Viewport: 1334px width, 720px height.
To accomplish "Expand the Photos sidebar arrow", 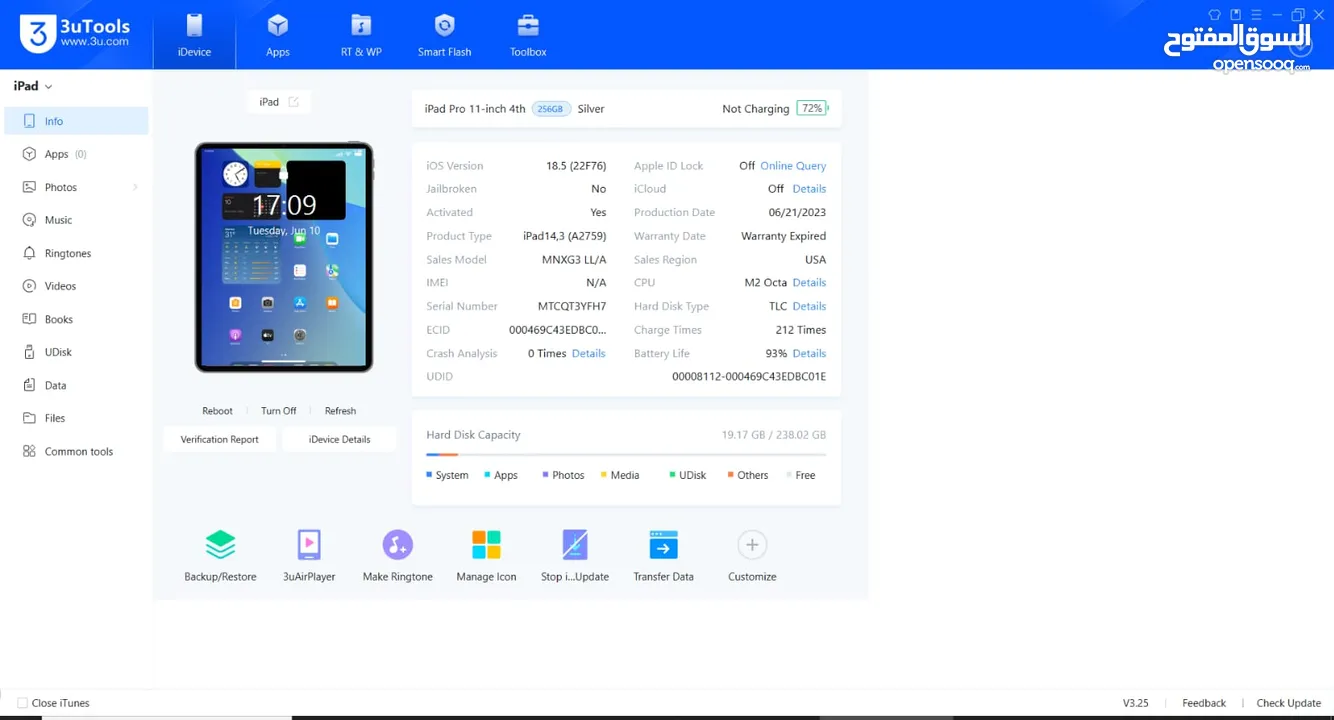I will (x=135, y=187).
